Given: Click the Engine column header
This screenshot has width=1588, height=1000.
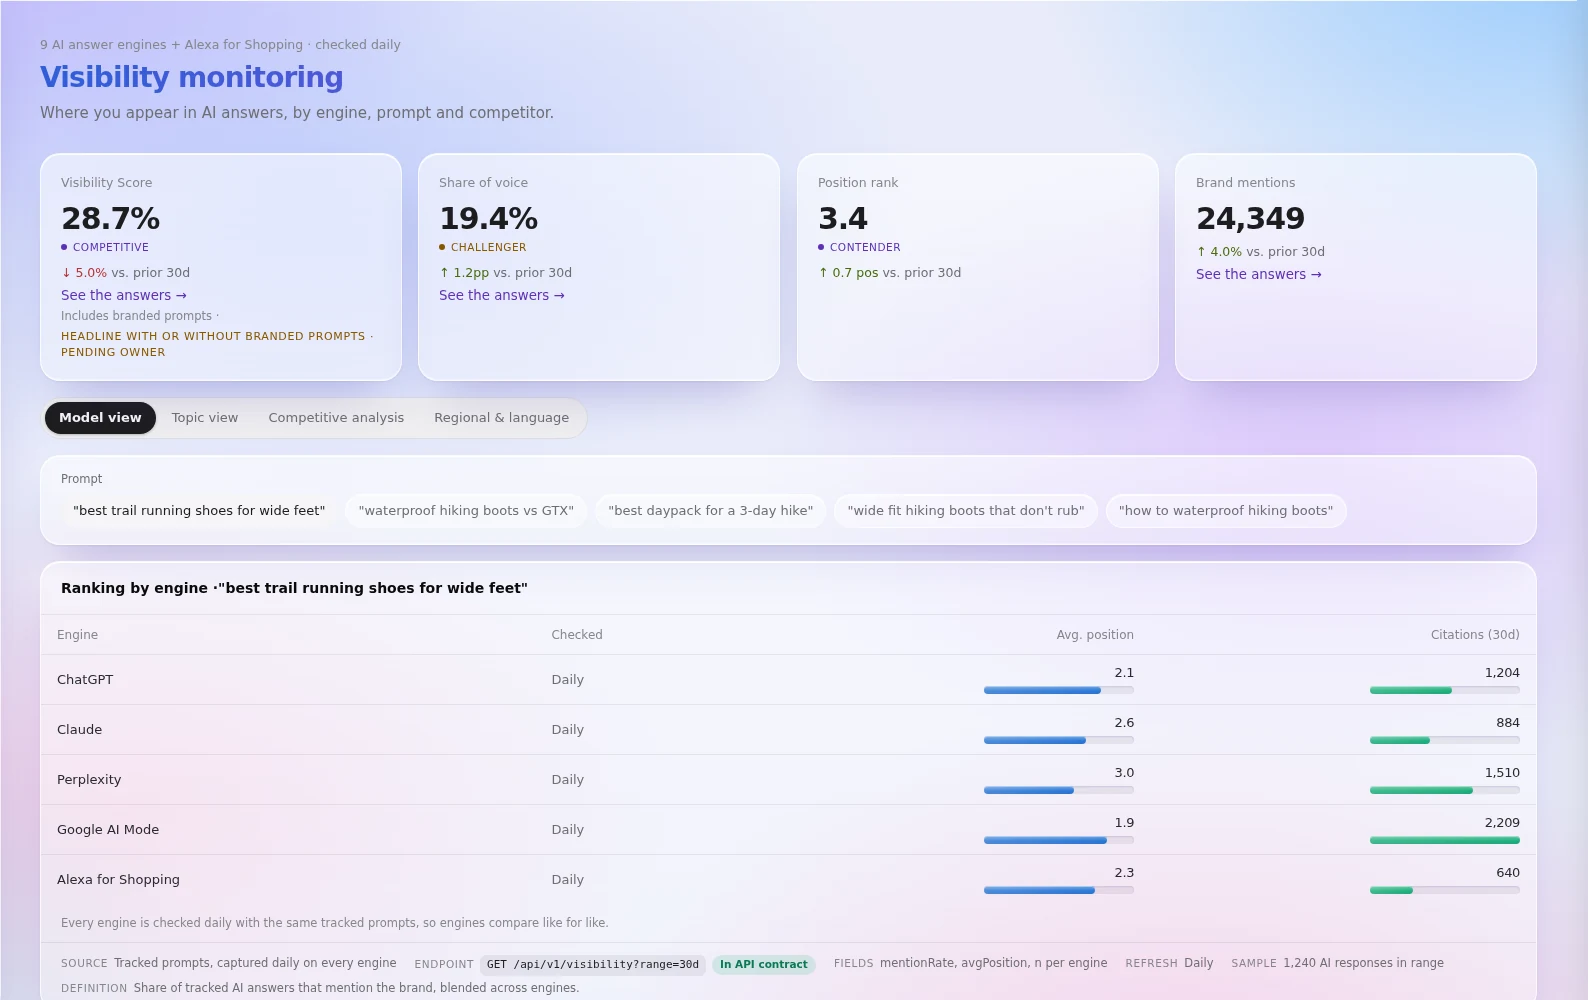Looking at the screenshot, I should 77,635.
